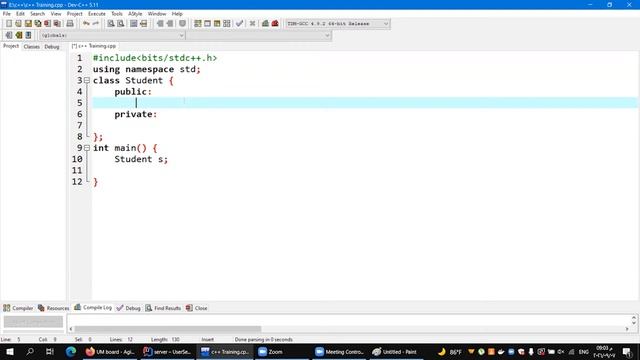Click the Toggle Bookmark shield icon
The height and width of the screenshot is (360, 640).
coord(182,24)
